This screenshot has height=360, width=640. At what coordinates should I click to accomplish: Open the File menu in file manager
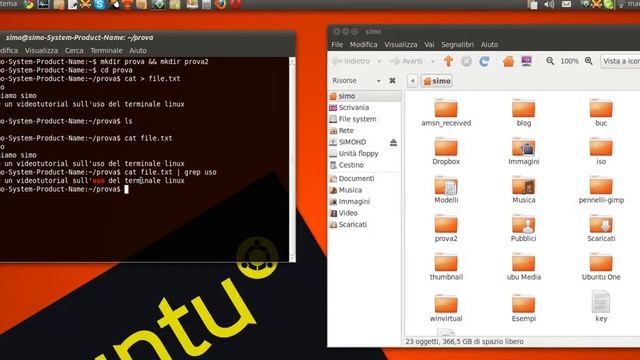coord(337,44)
